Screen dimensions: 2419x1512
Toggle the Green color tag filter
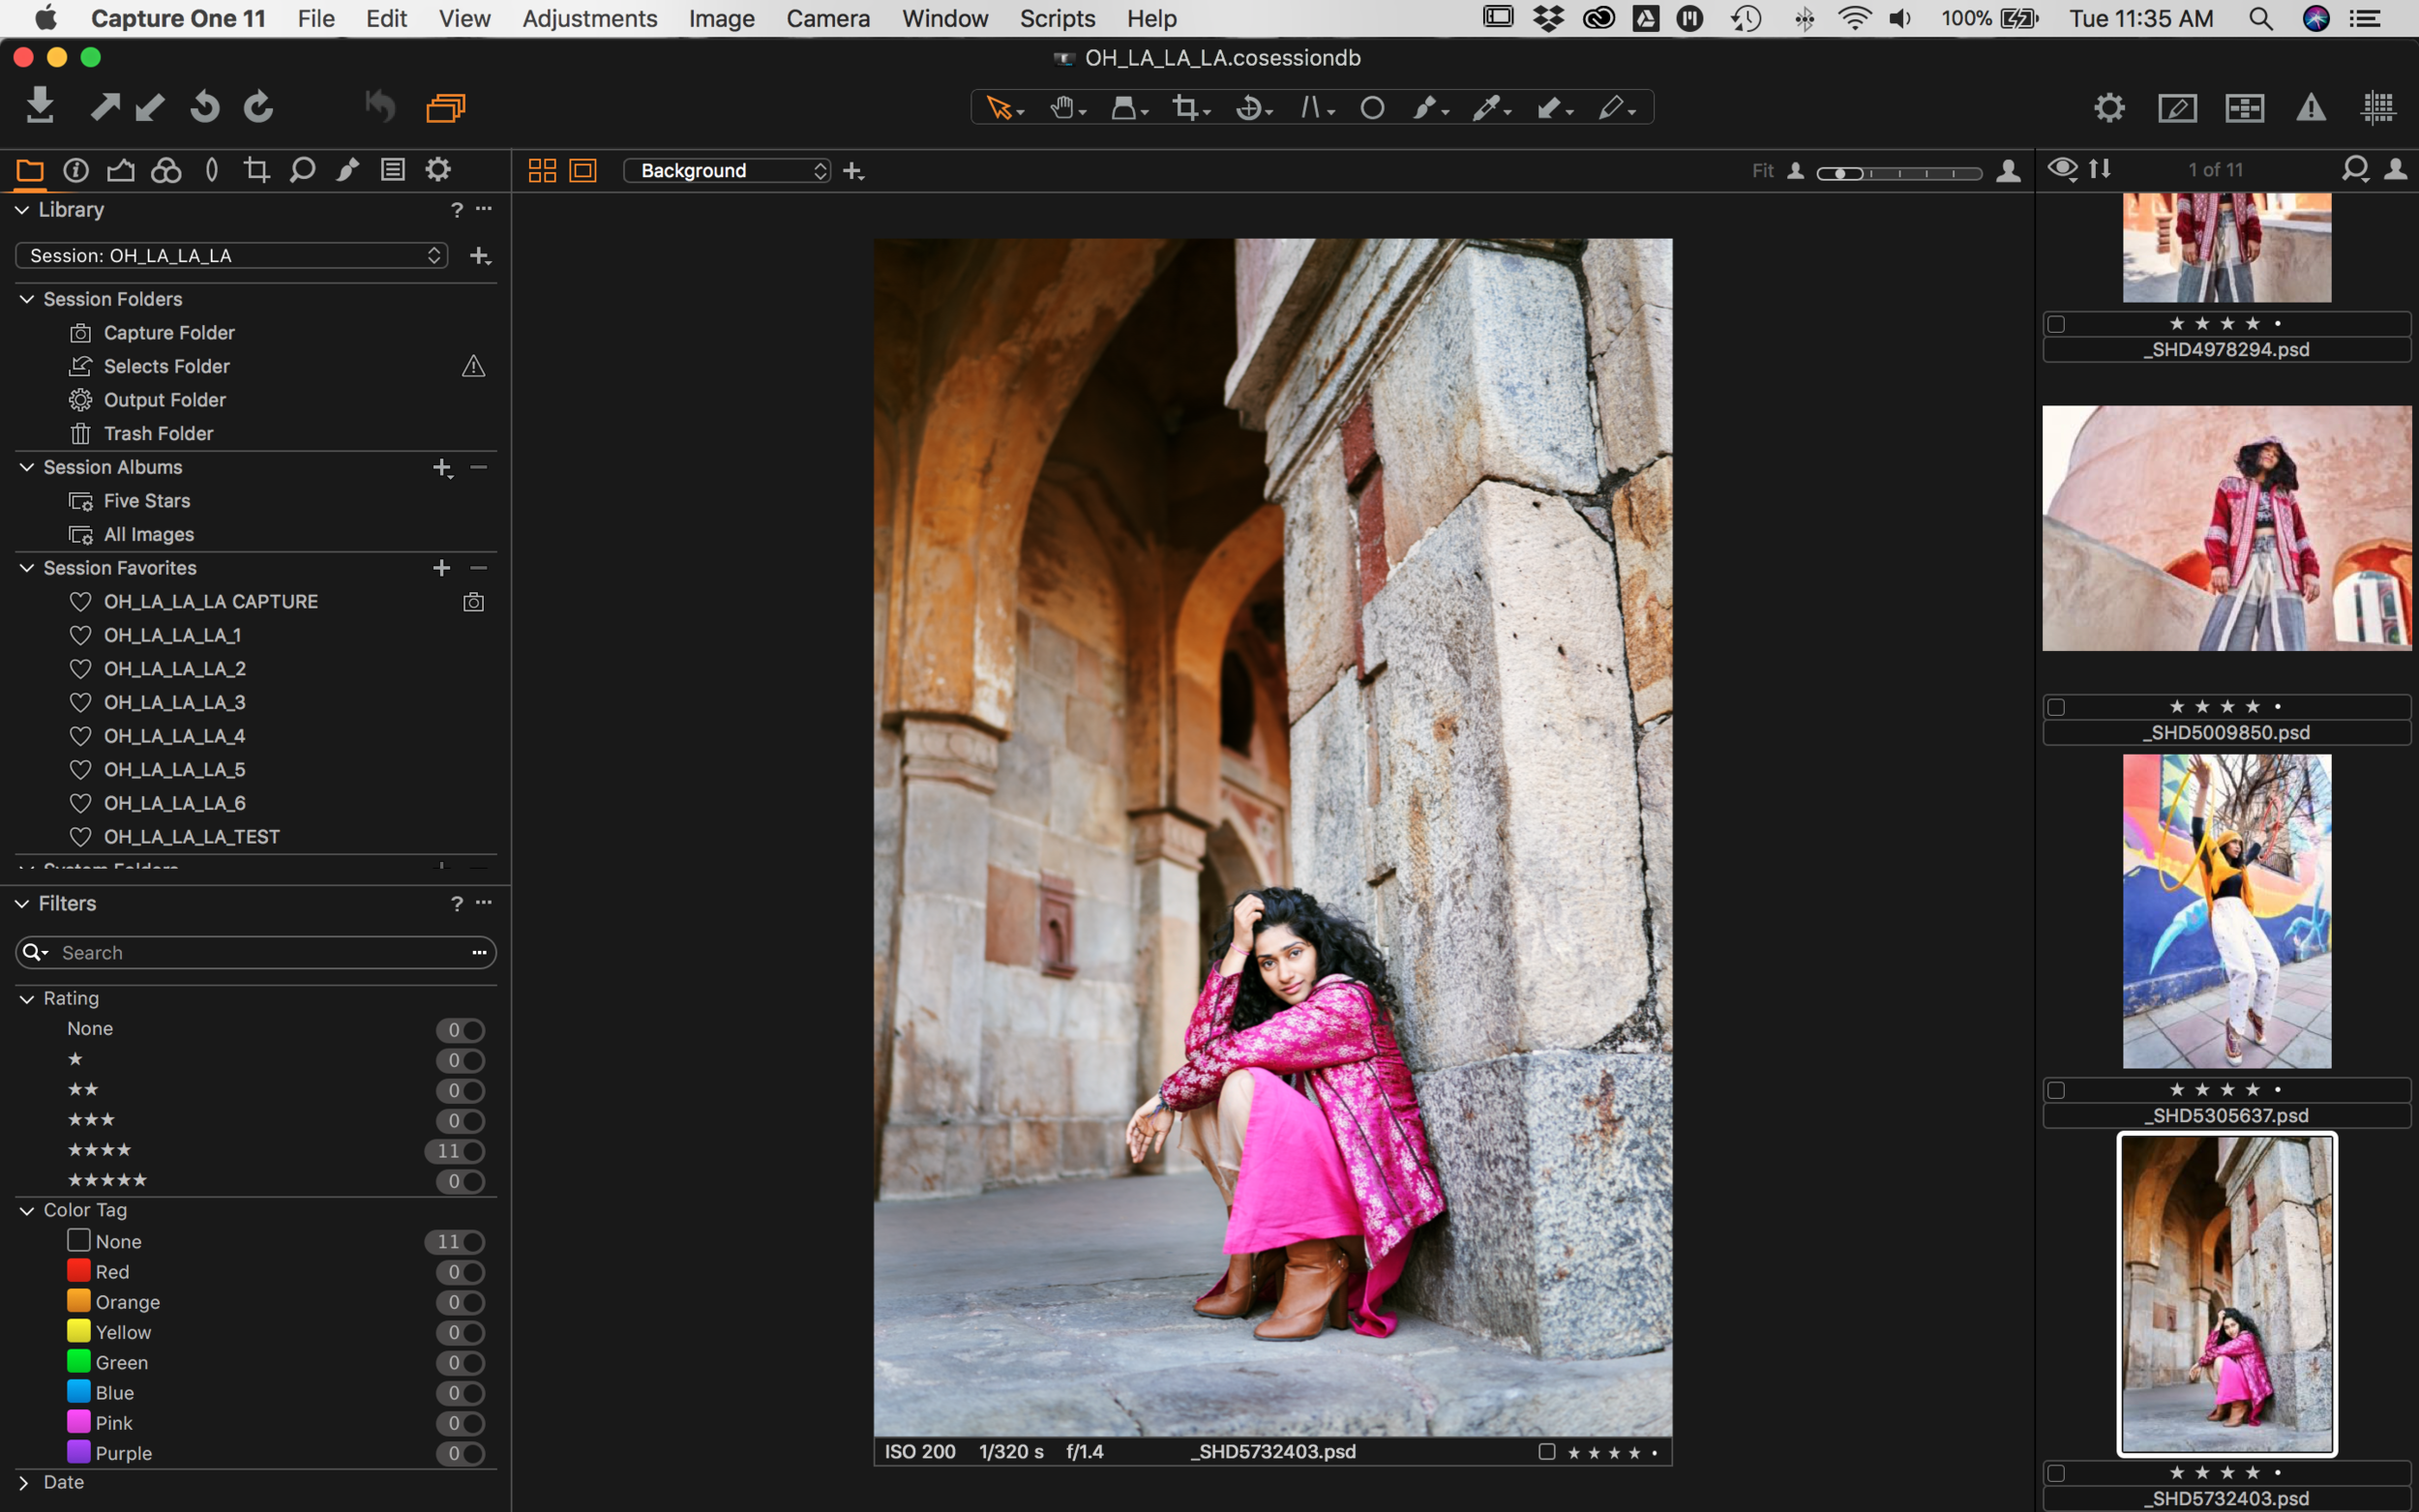(460, 1363)
